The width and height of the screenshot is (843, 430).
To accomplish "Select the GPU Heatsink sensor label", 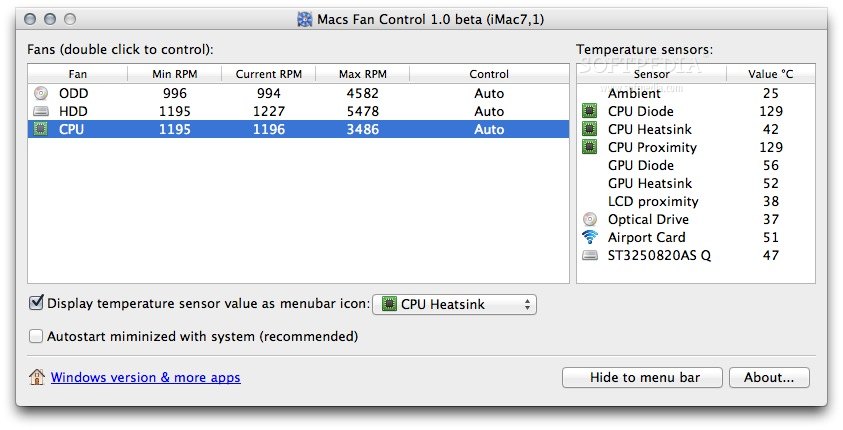I will [650, 183].
